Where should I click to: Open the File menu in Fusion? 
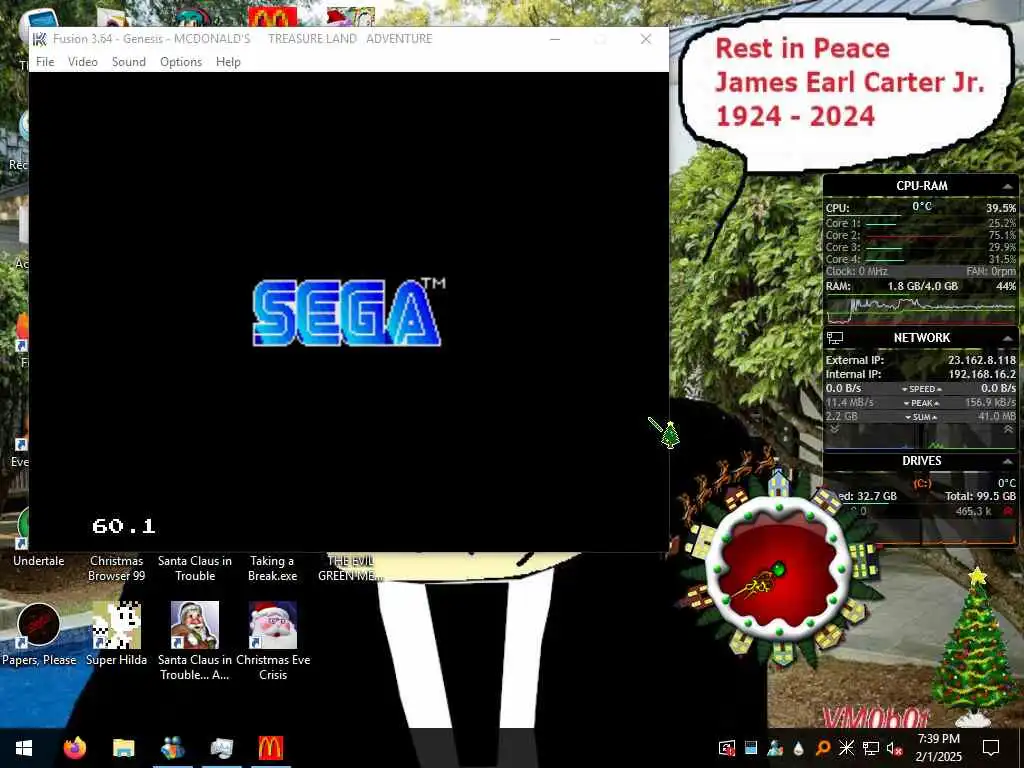[45, 61]
